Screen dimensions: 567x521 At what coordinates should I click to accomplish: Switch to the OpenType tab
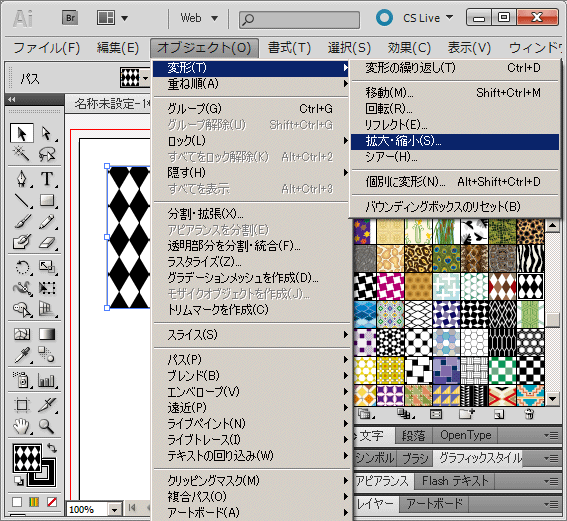click(465, 435)
